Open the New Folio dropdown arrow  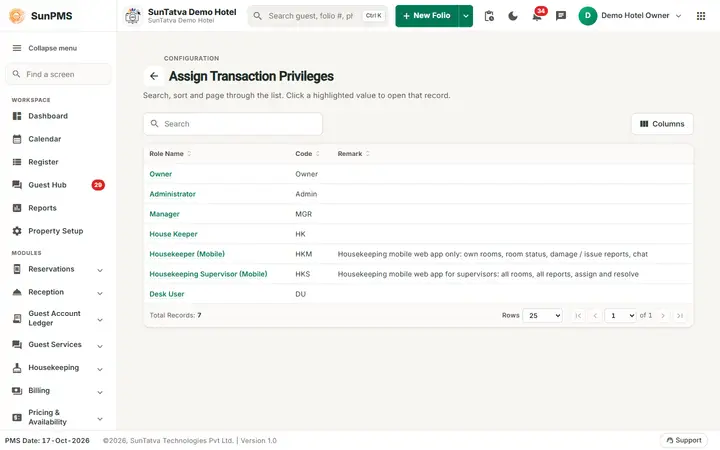[466, 16]
